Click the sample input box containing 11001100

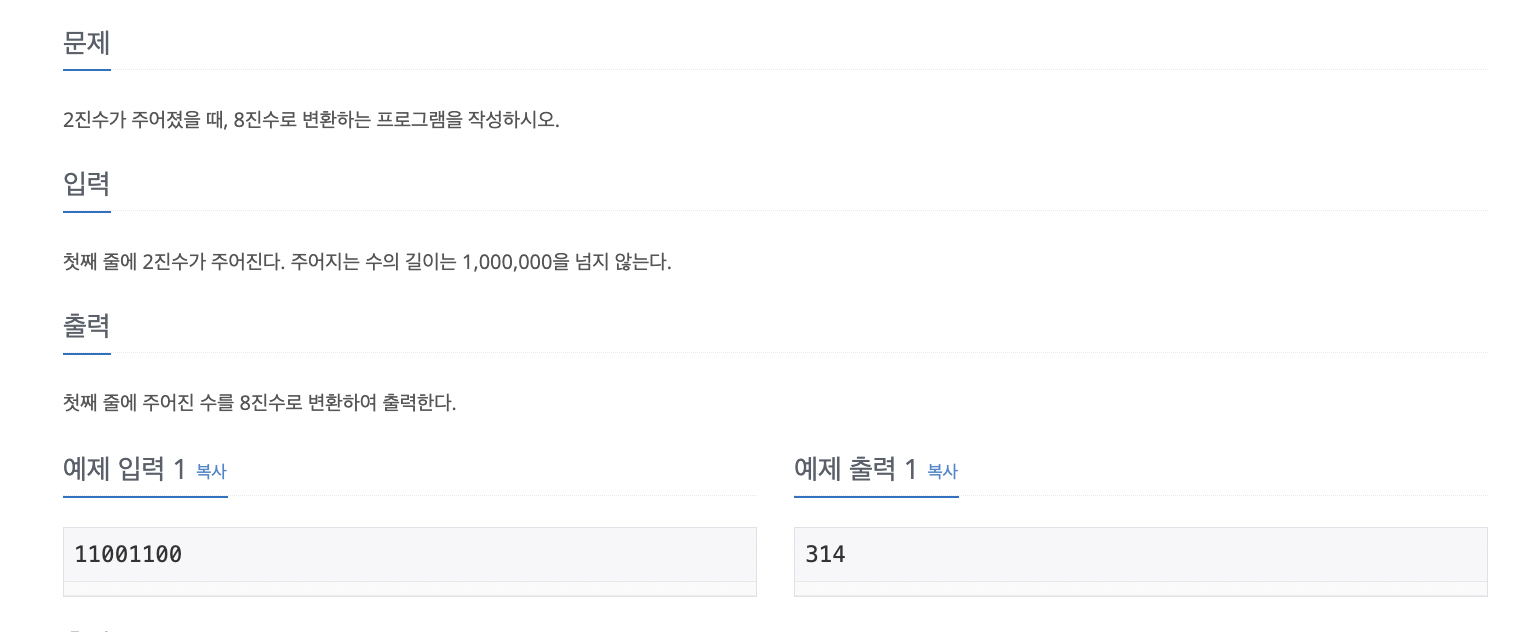[409, 554]
